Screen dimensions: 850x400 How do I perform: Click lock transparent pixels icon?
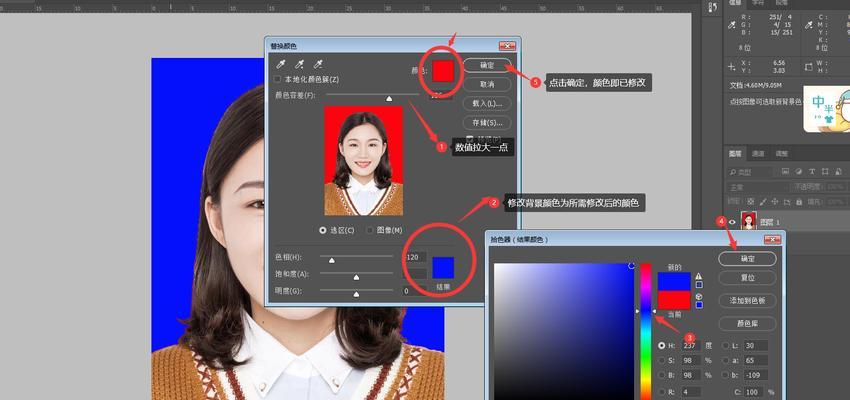750,202
